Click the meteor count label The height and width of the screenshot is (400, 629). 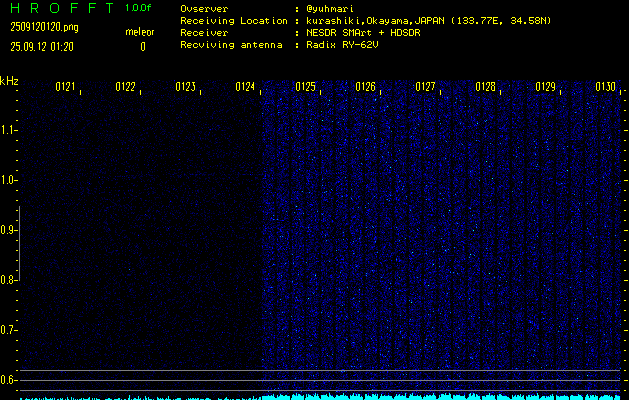coord(140,32)
